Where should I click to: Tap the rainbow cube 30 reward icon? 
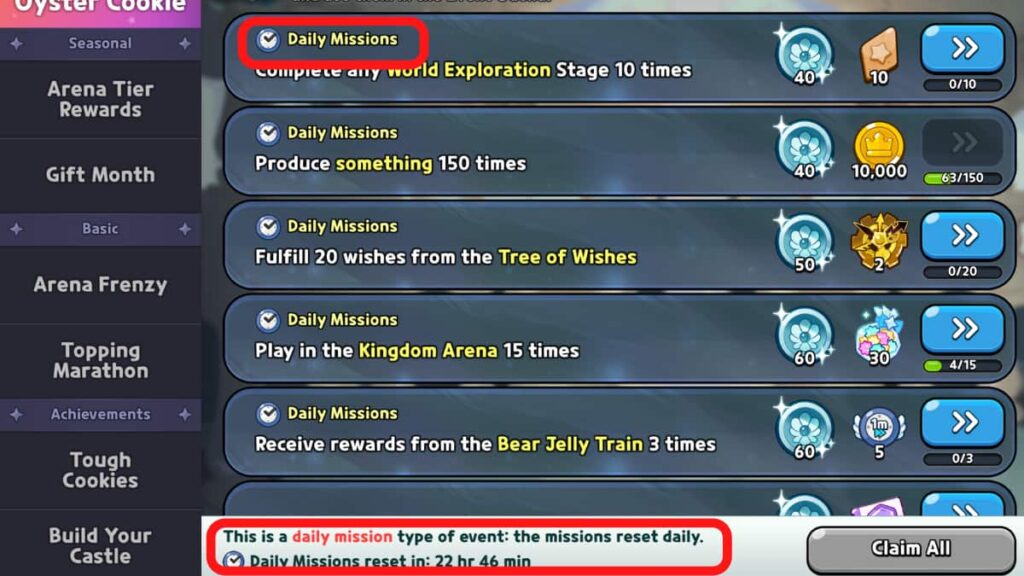click(x=879, y=335)
